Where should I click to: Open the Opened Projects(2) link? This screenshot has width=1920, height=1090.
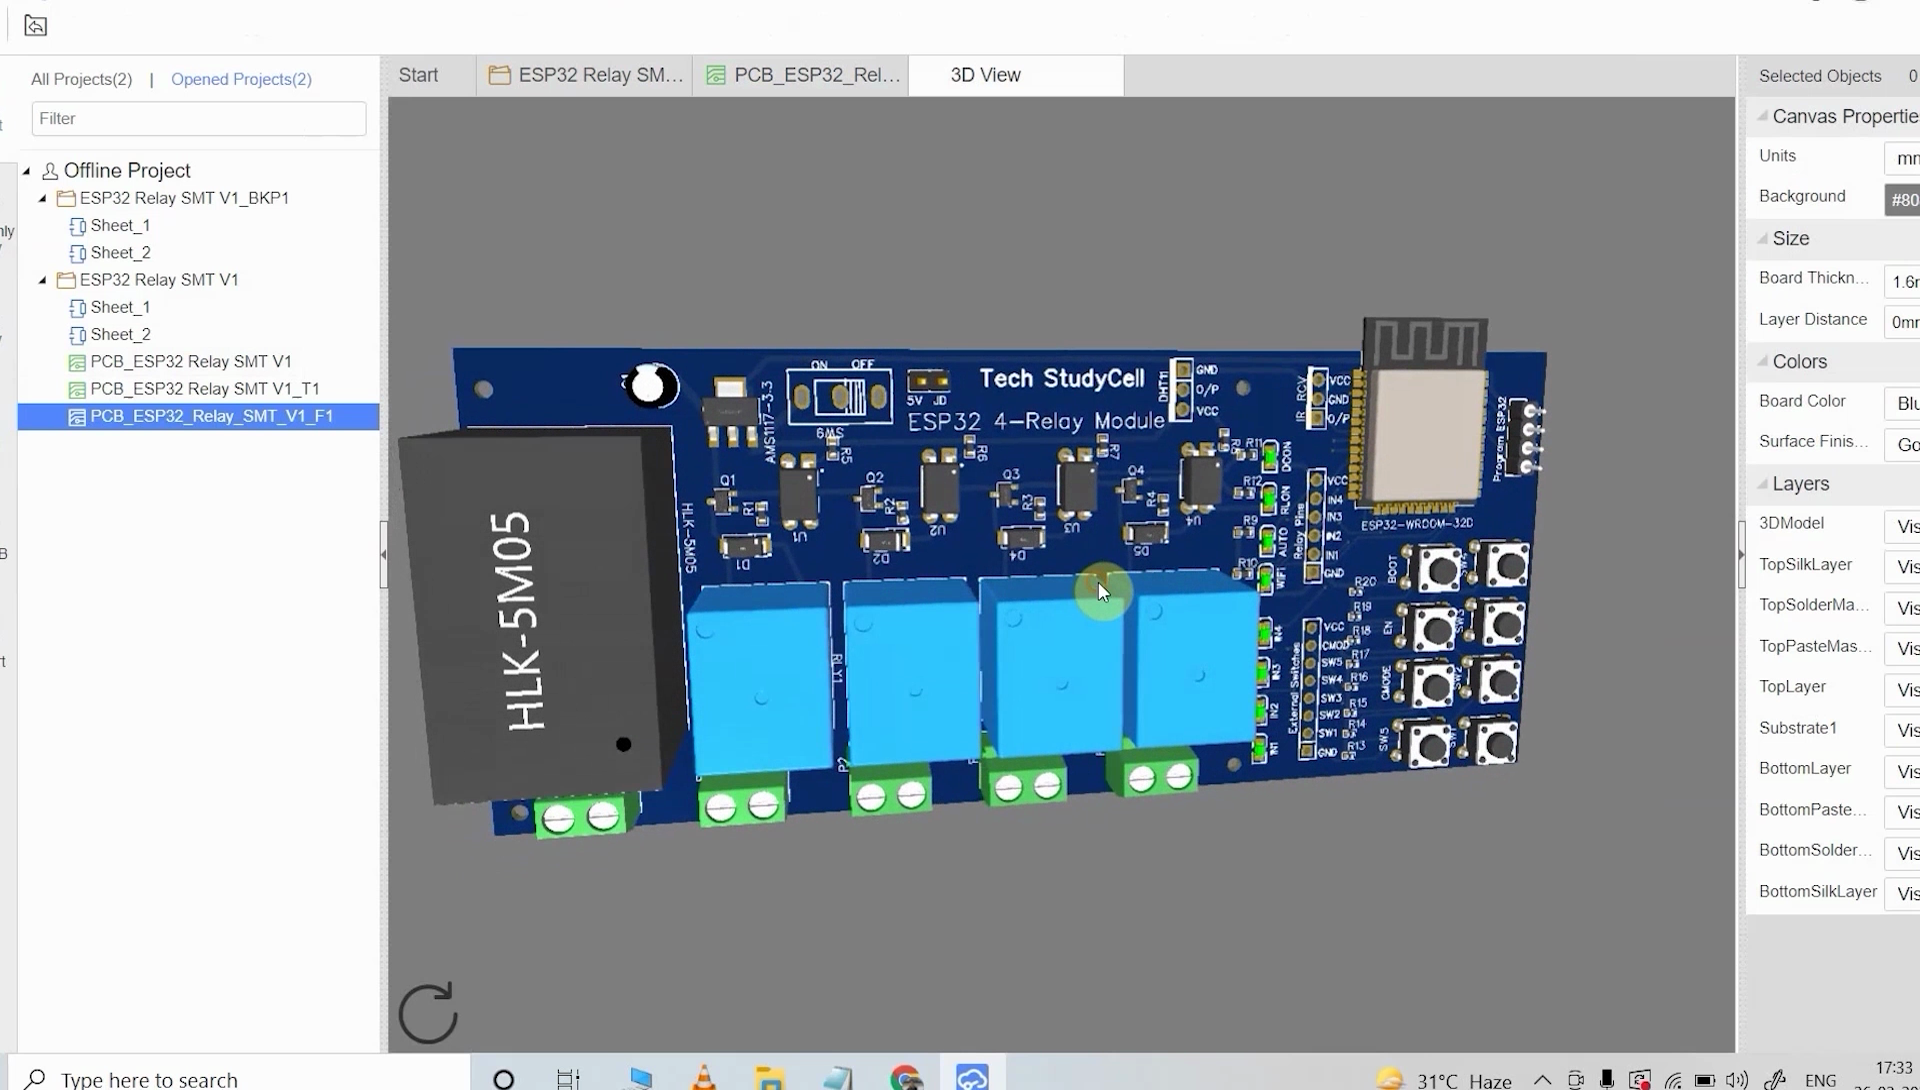tap(240, 79)
